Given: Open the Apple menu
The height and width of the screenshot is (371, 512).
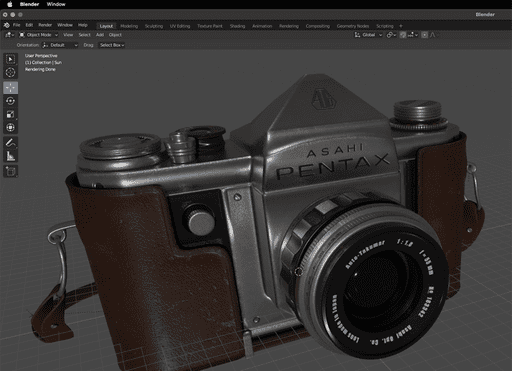Looking at the screenshot, I should 10,4.
